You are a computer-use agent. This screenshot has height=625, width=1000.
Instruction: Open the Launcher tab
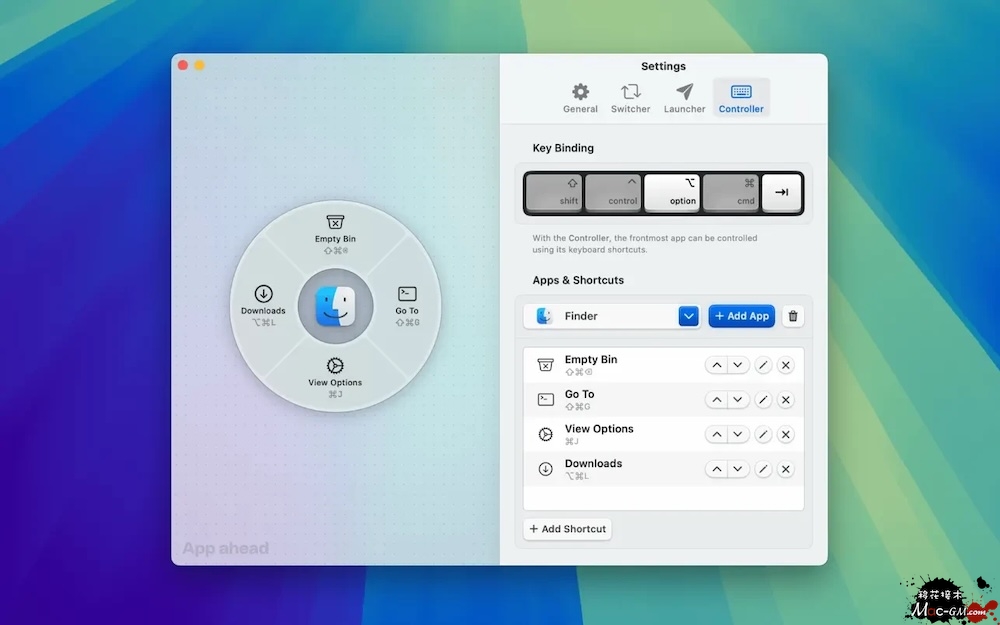pos(684,98)
